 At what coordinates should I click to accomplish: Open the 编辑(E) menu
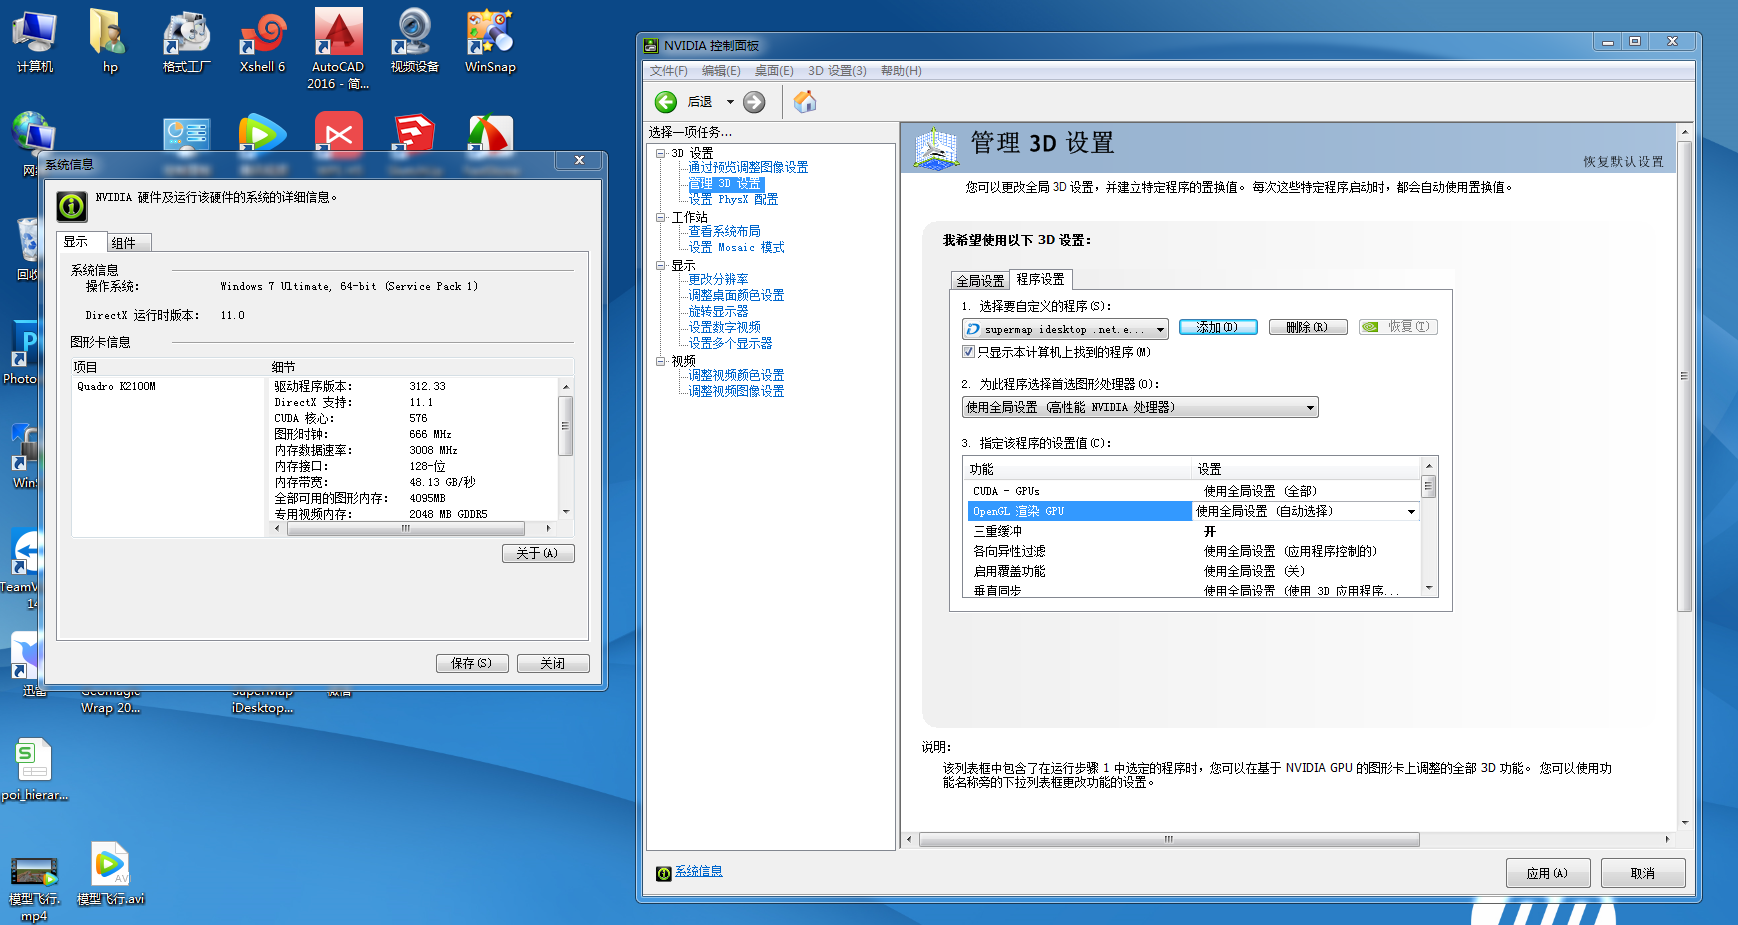pyautogui.click(x=721, y=71)
